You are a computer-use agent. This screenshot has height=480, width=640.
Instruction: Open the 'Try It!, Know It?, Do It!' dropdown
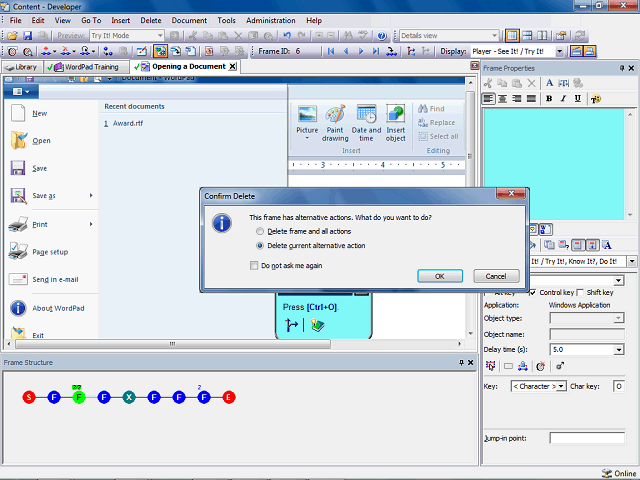(632, 261)
